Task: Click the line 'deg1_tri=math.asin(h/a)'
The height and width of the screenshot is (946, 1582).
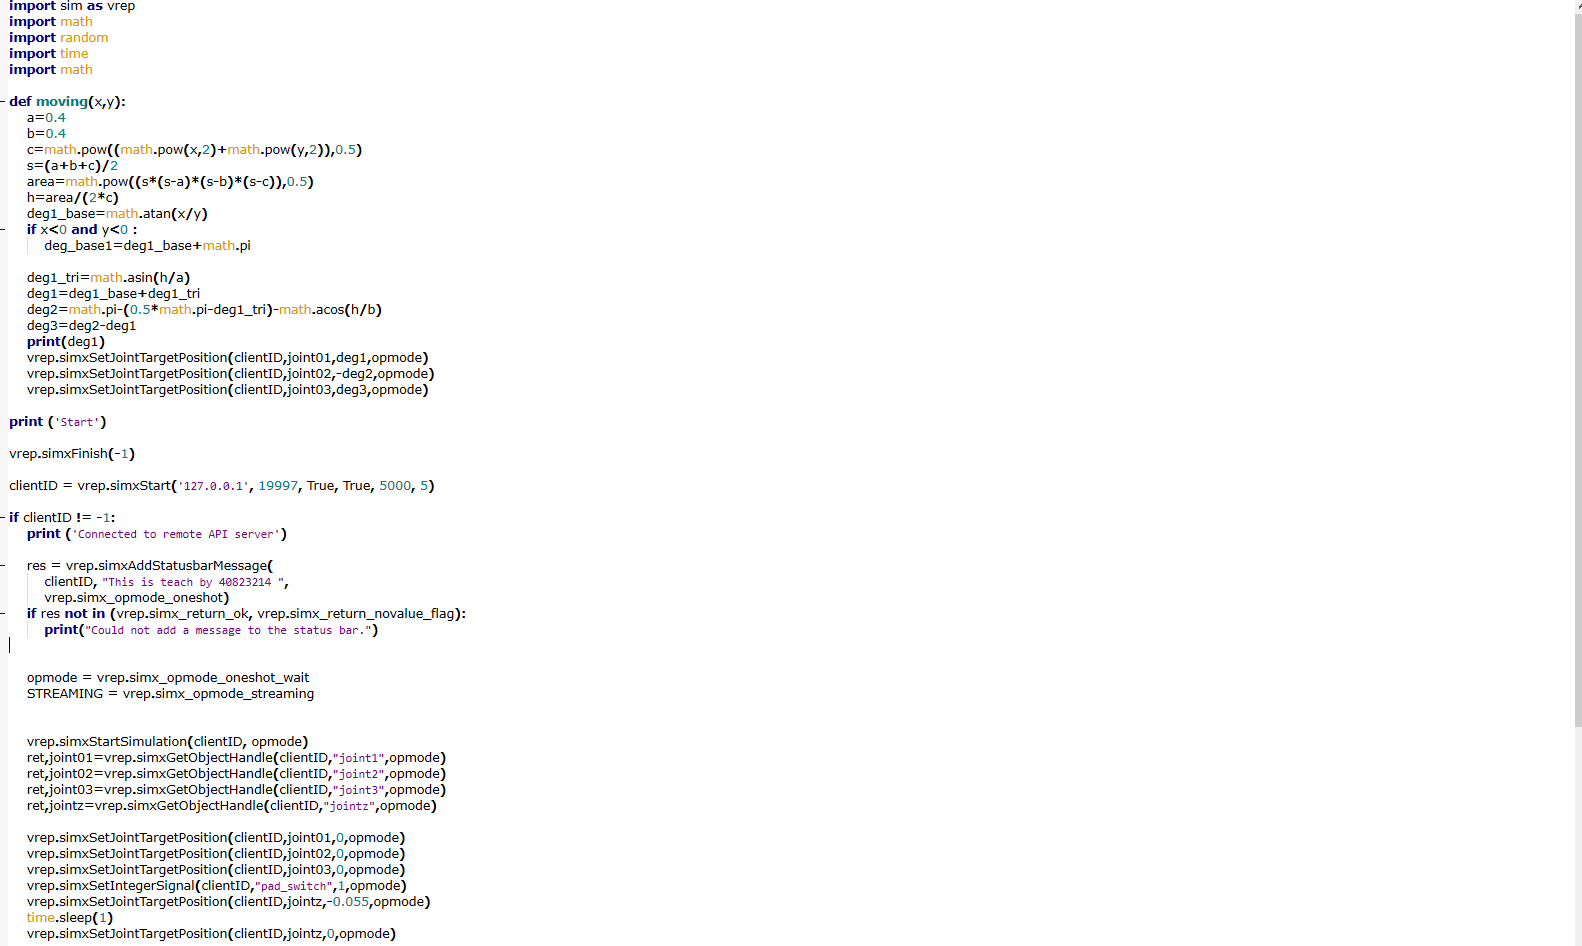Action: point(108,278)
